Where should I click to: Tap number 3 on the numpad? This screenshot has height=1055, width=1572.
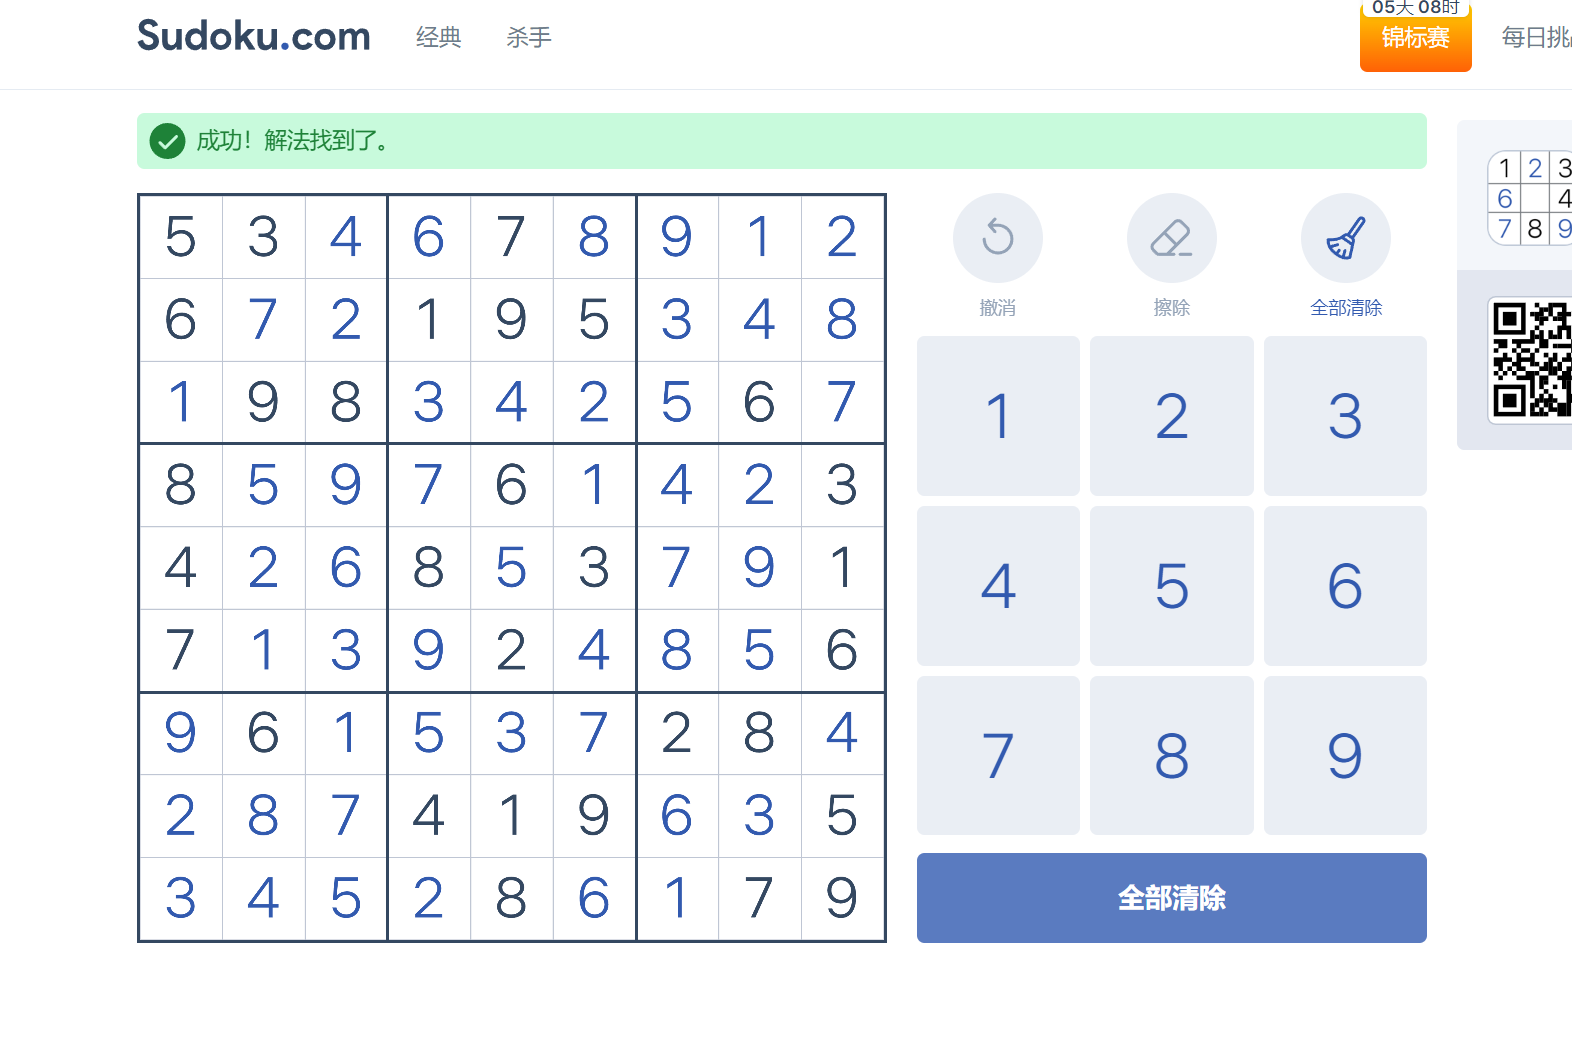coord(1345,416)
